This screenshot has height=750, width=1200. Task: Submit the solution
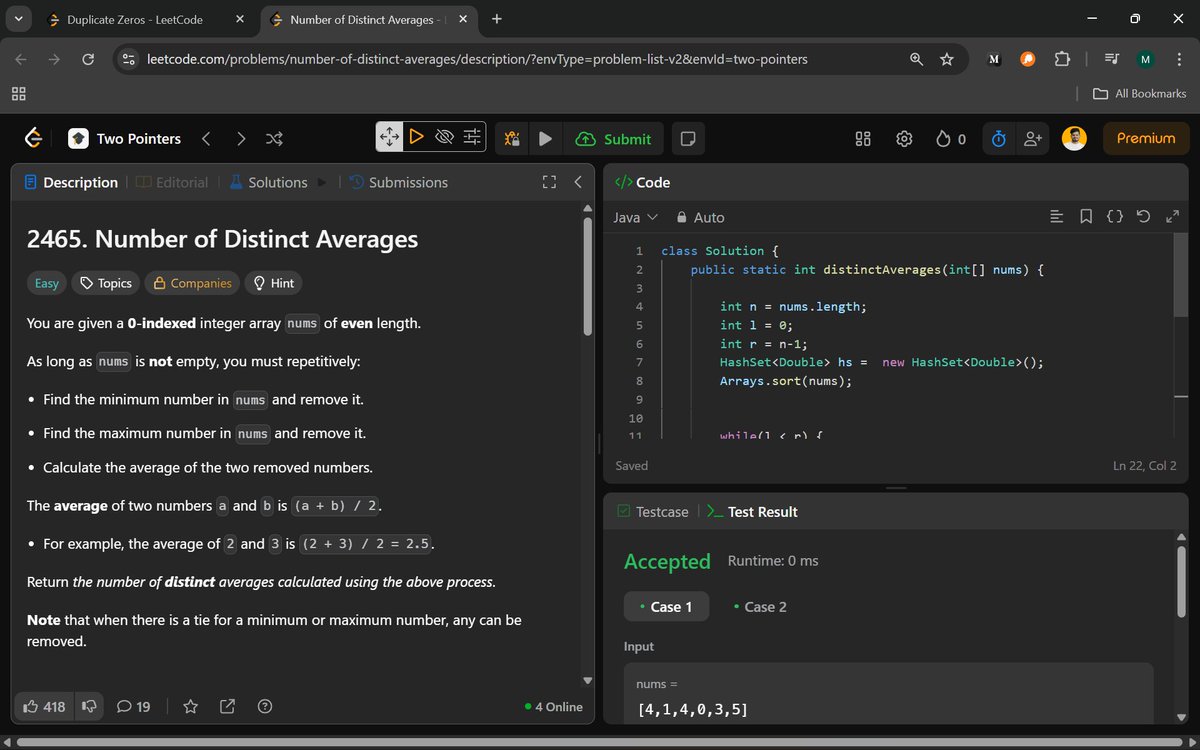click(x=614, y=139)
